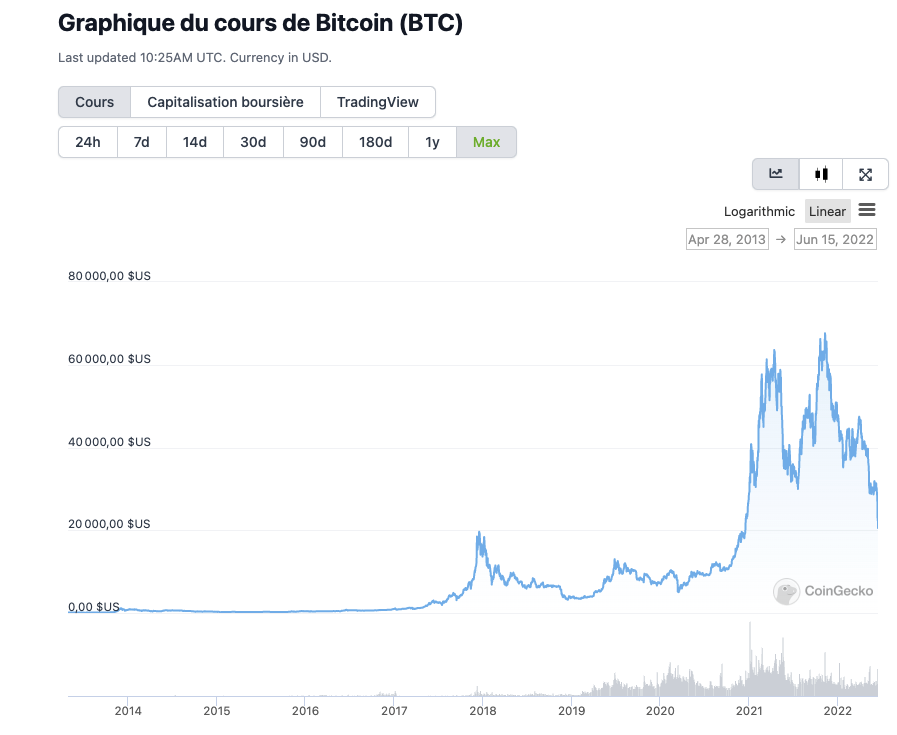Switch to candlestick chart view
The image size is (897, 735).
(821, 174)
